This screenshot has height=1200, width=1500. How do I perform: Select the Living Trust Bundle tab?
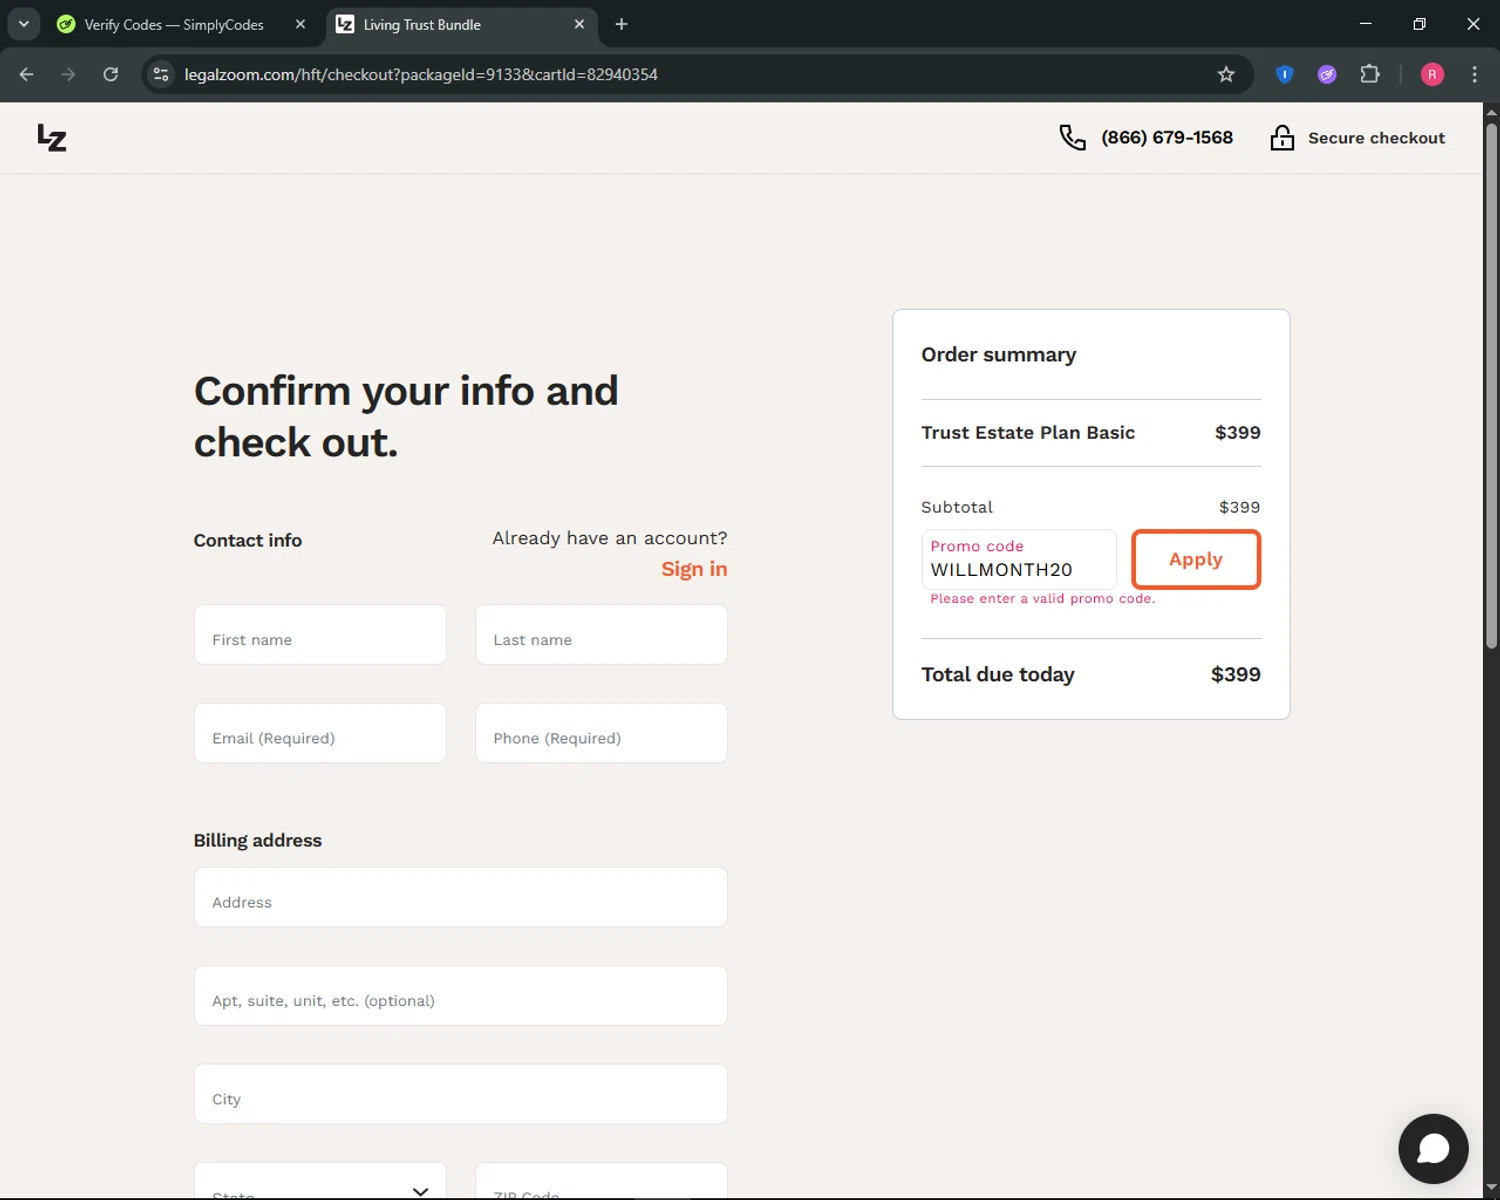coord(462,24)
